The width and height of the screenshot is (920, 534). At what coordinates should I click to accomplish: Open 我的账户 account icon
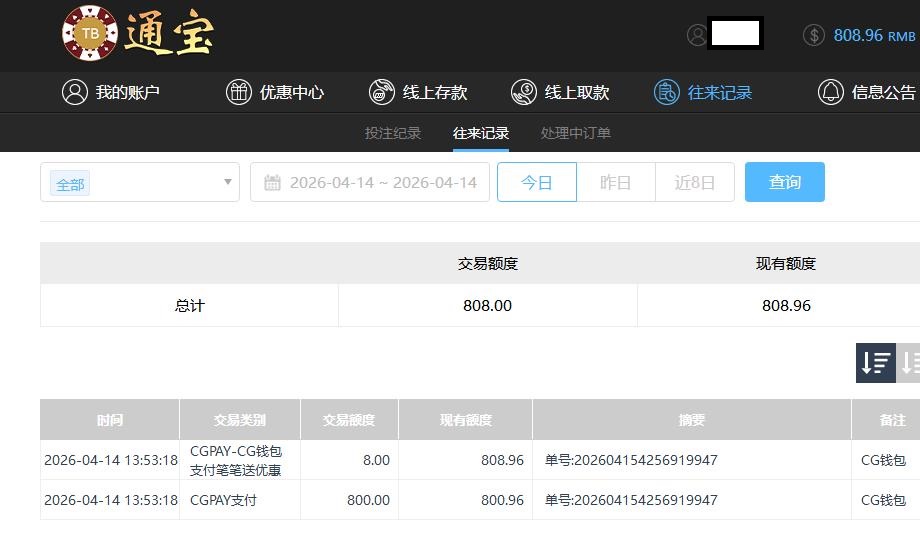75,92
